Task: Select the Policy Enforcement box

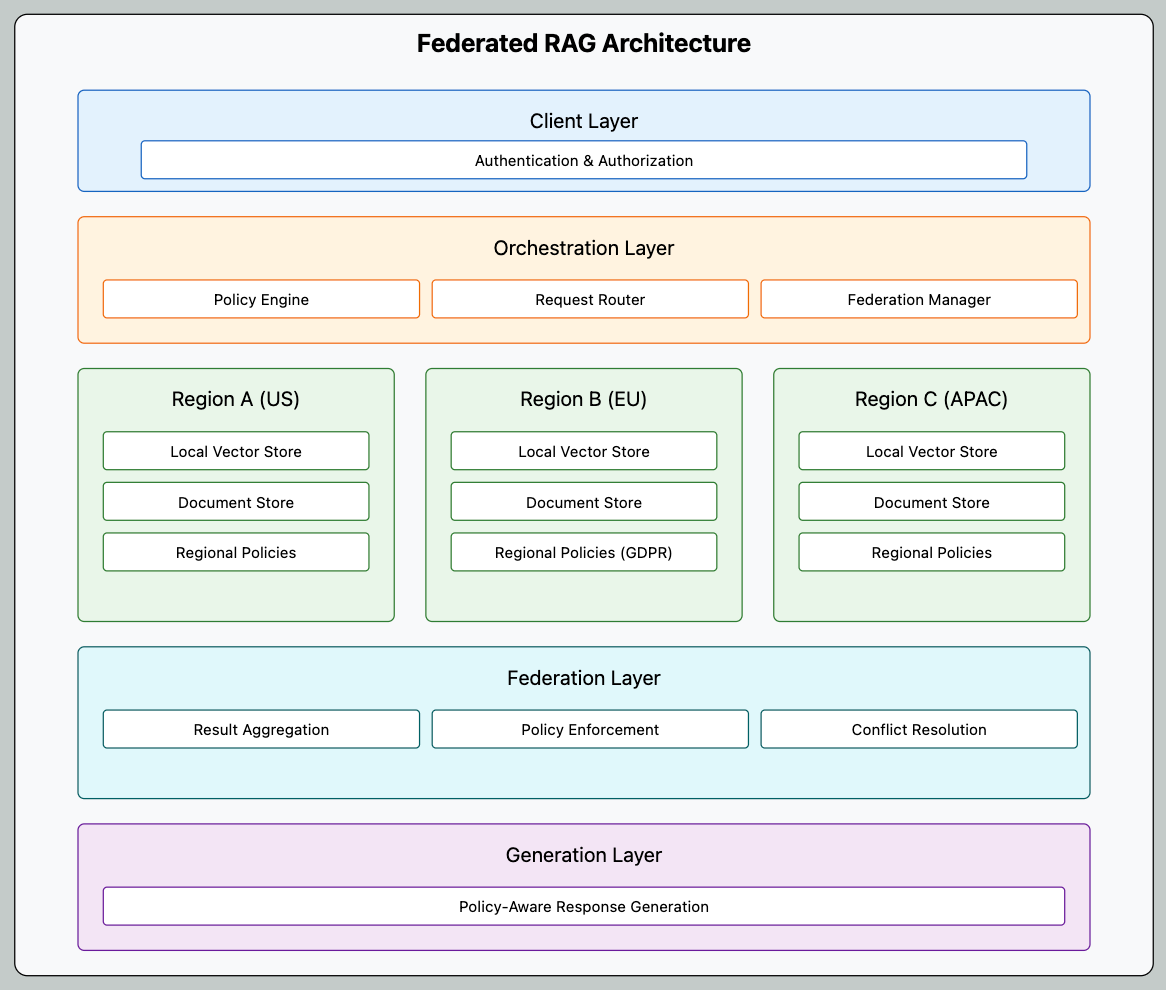Action: pos(590,729)
